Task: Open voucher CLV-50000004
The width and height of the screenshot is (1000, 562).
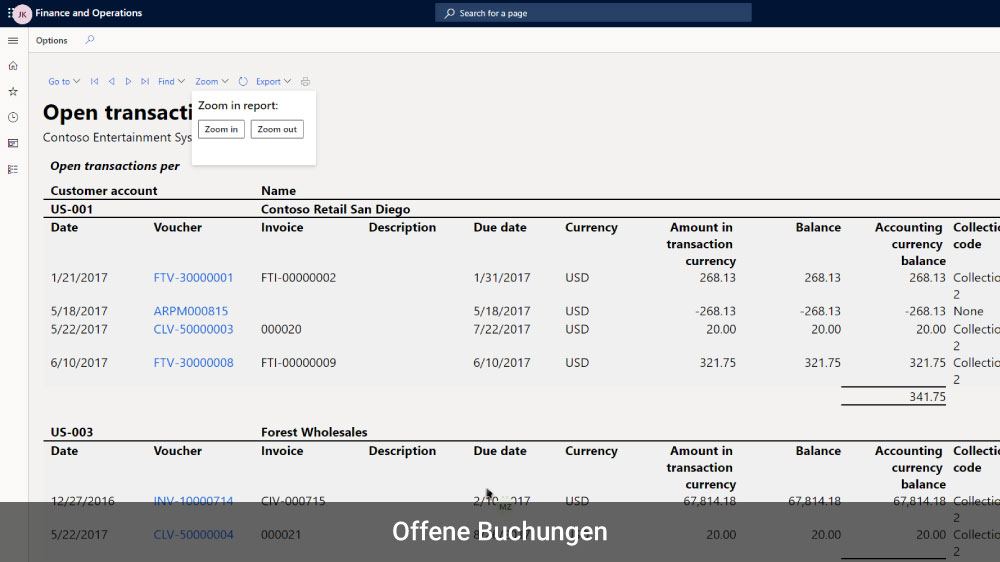Action: tap(193, 535)
